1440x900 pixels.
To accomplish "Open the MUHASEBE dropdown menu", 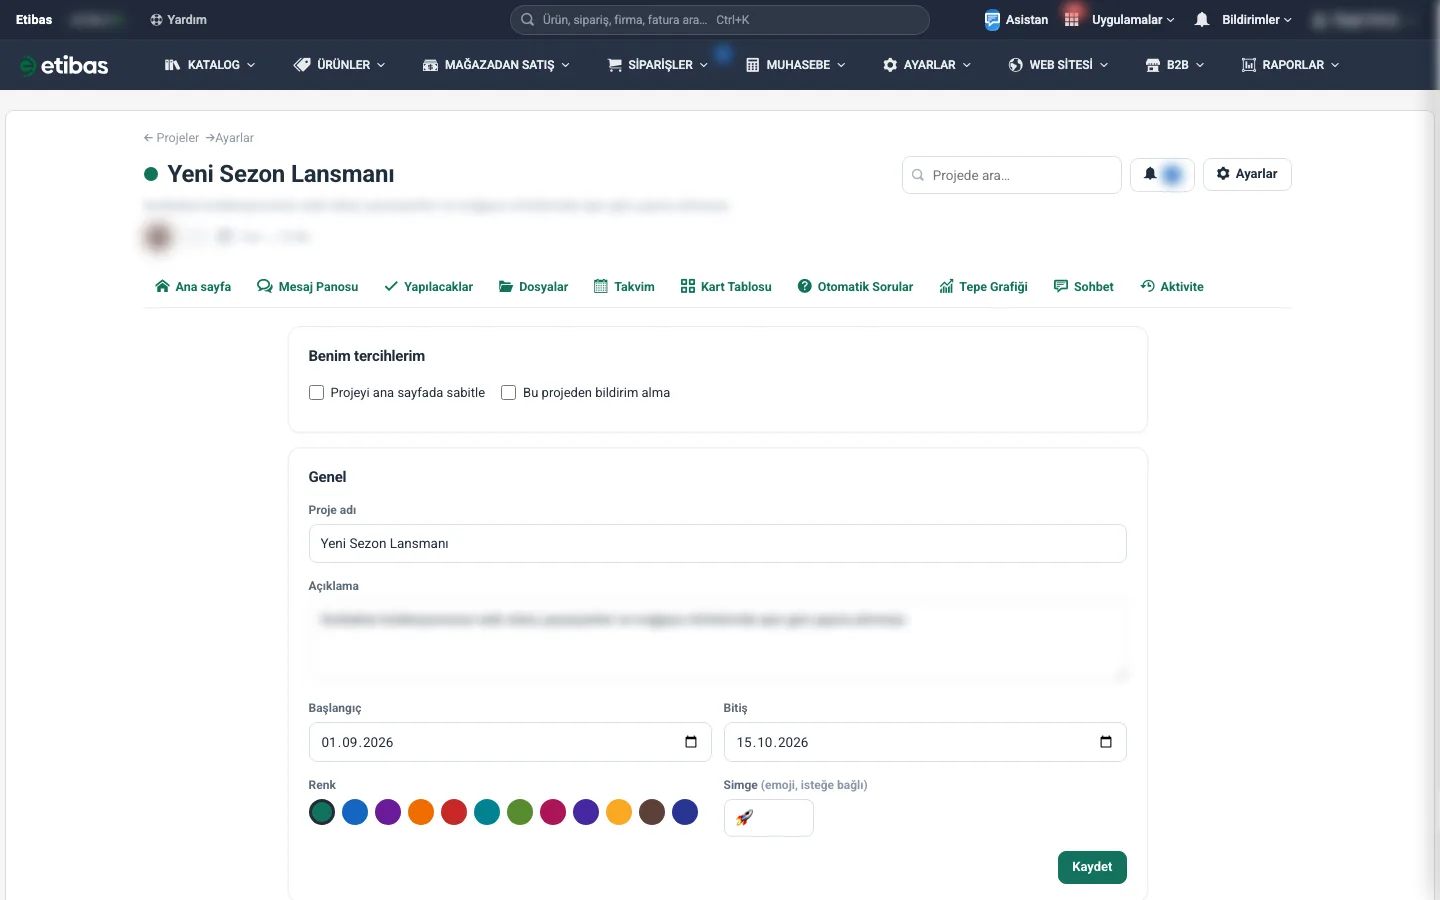I will tap(796, 65).
